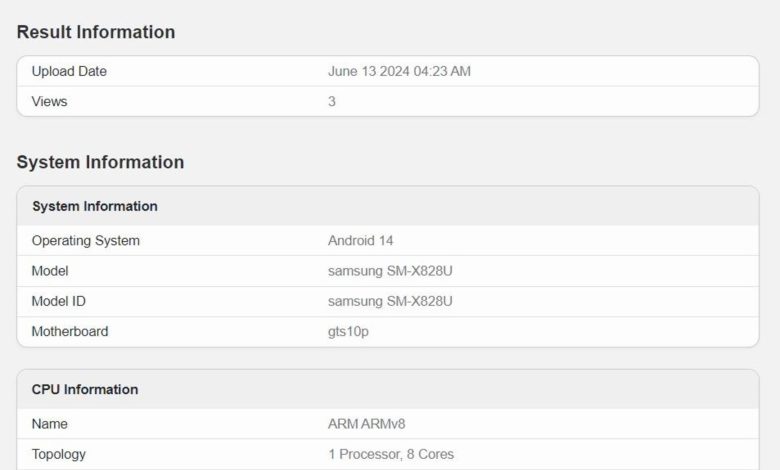Click the Model row label
The width and height of the screenshot is (780, 470).
(50, 271)
